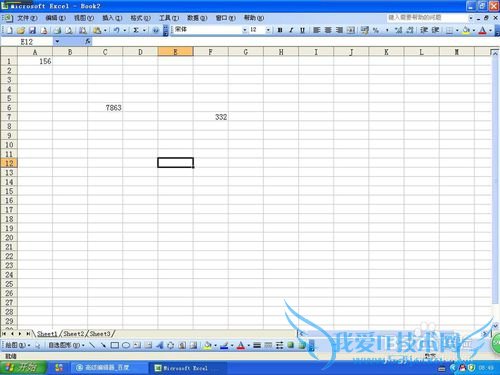The image size is (500, 375).
Task: Select cell A1 containing 156
Action: tap(35, 61)
